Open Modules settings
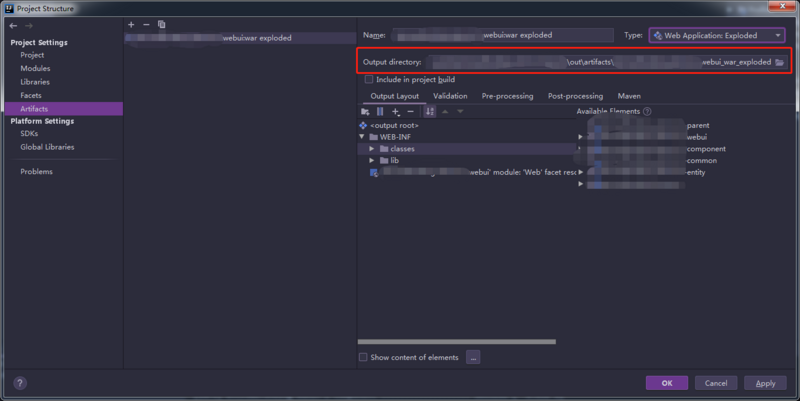The height and width of the screenshot is (401, 800). point(35,68)
